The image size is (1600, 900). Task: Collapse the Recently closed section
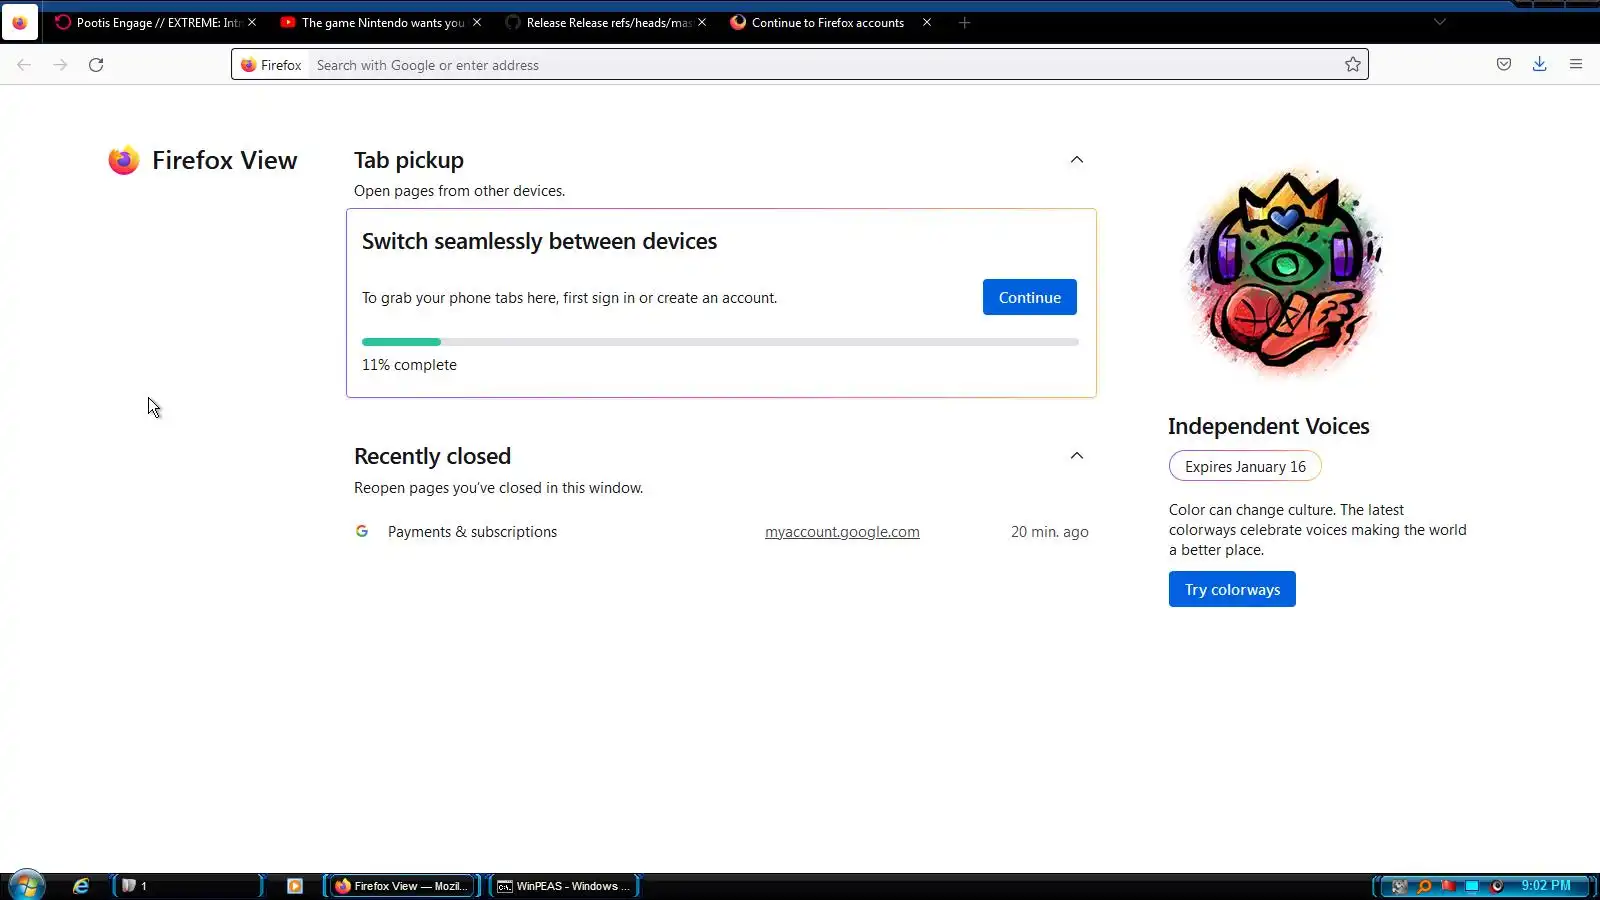pyautogui.click(x=1077, y=456)
